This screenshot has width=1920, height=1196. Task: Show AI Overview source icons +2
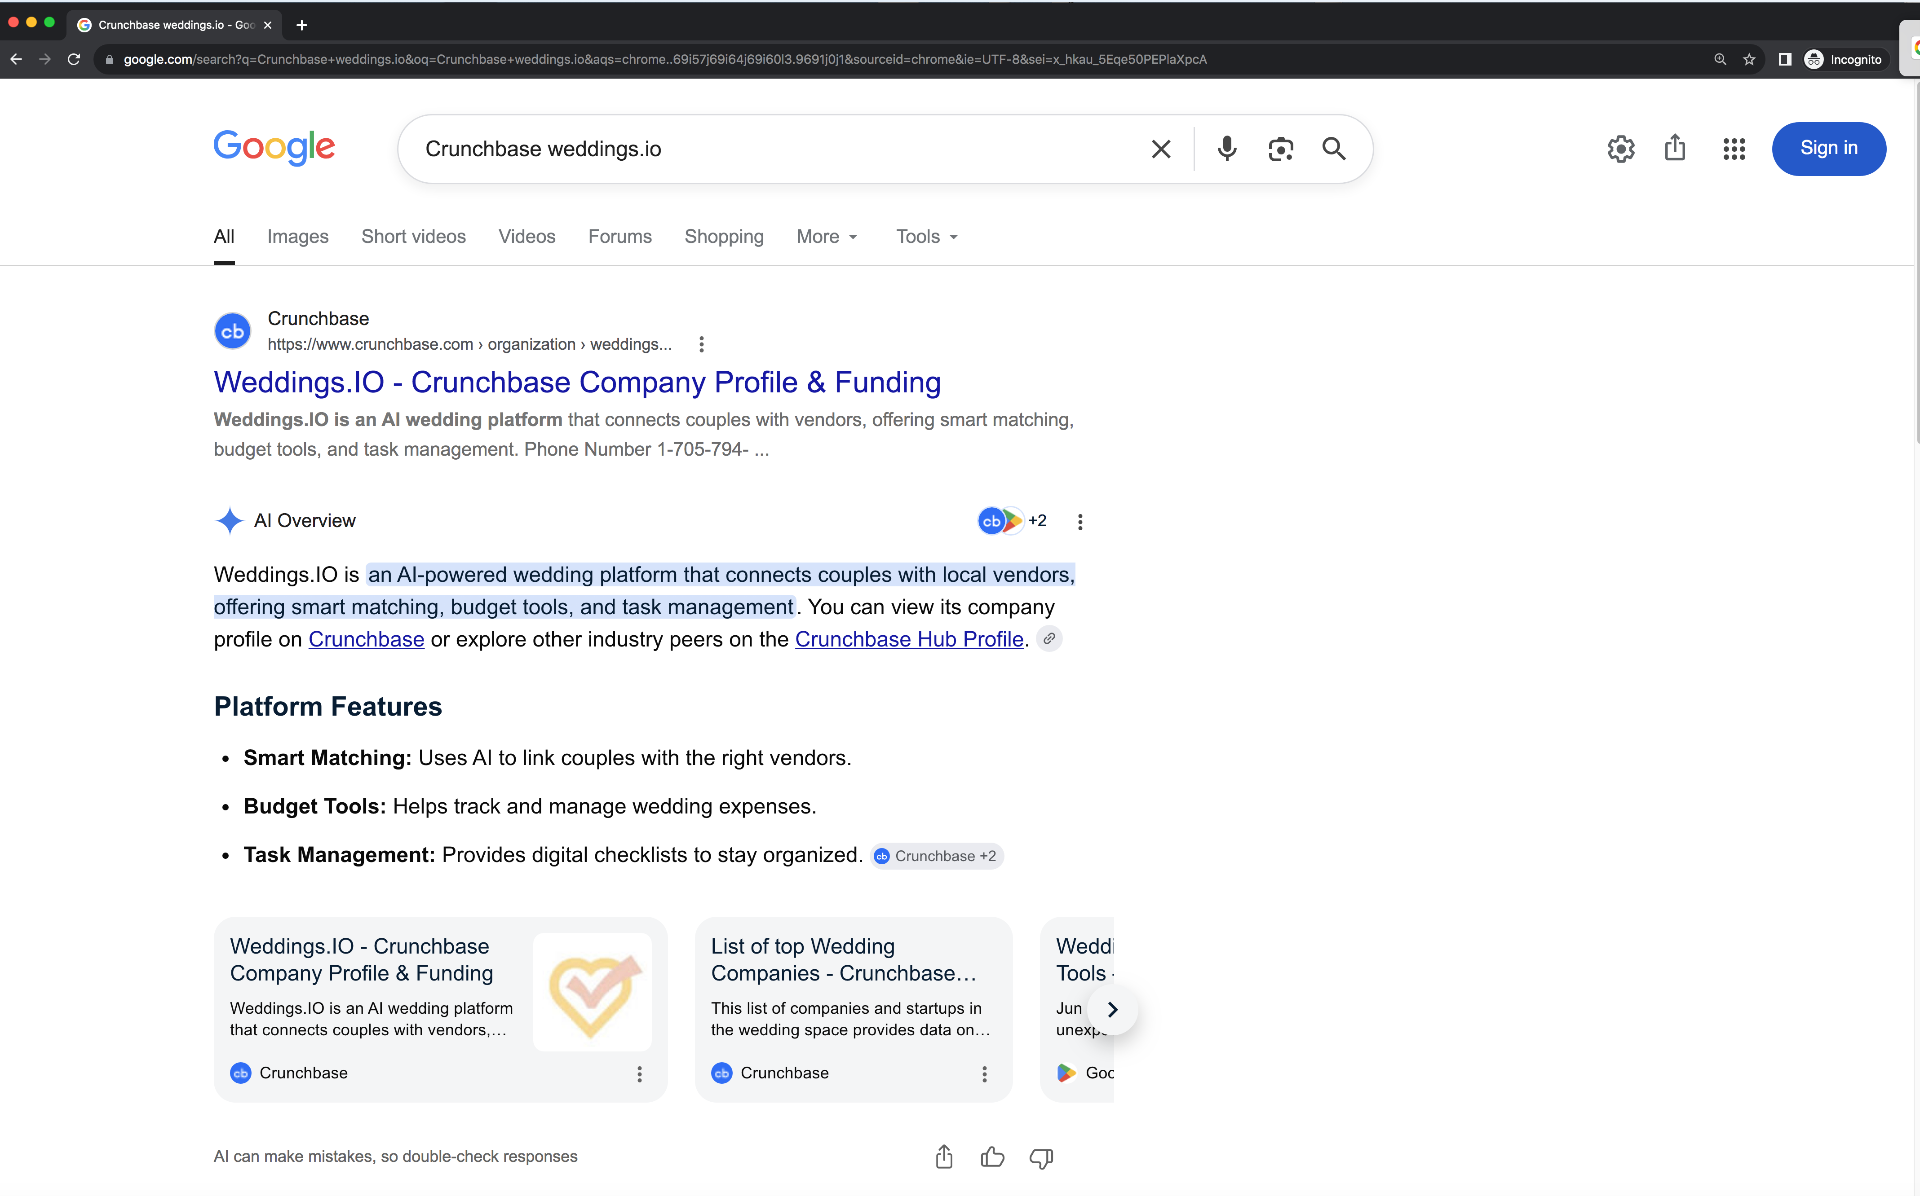click(1012, 521)
